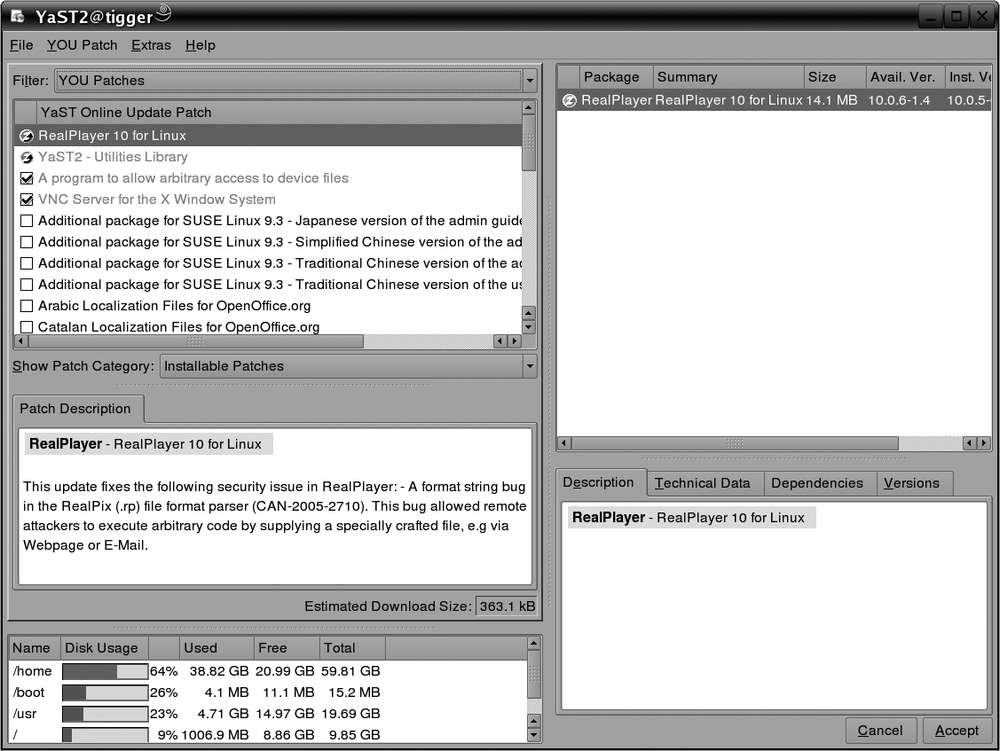Image resolution: width=1000 pixels, height=751 pixels.
Task: Click the Accept button
Action: point(957,730)
